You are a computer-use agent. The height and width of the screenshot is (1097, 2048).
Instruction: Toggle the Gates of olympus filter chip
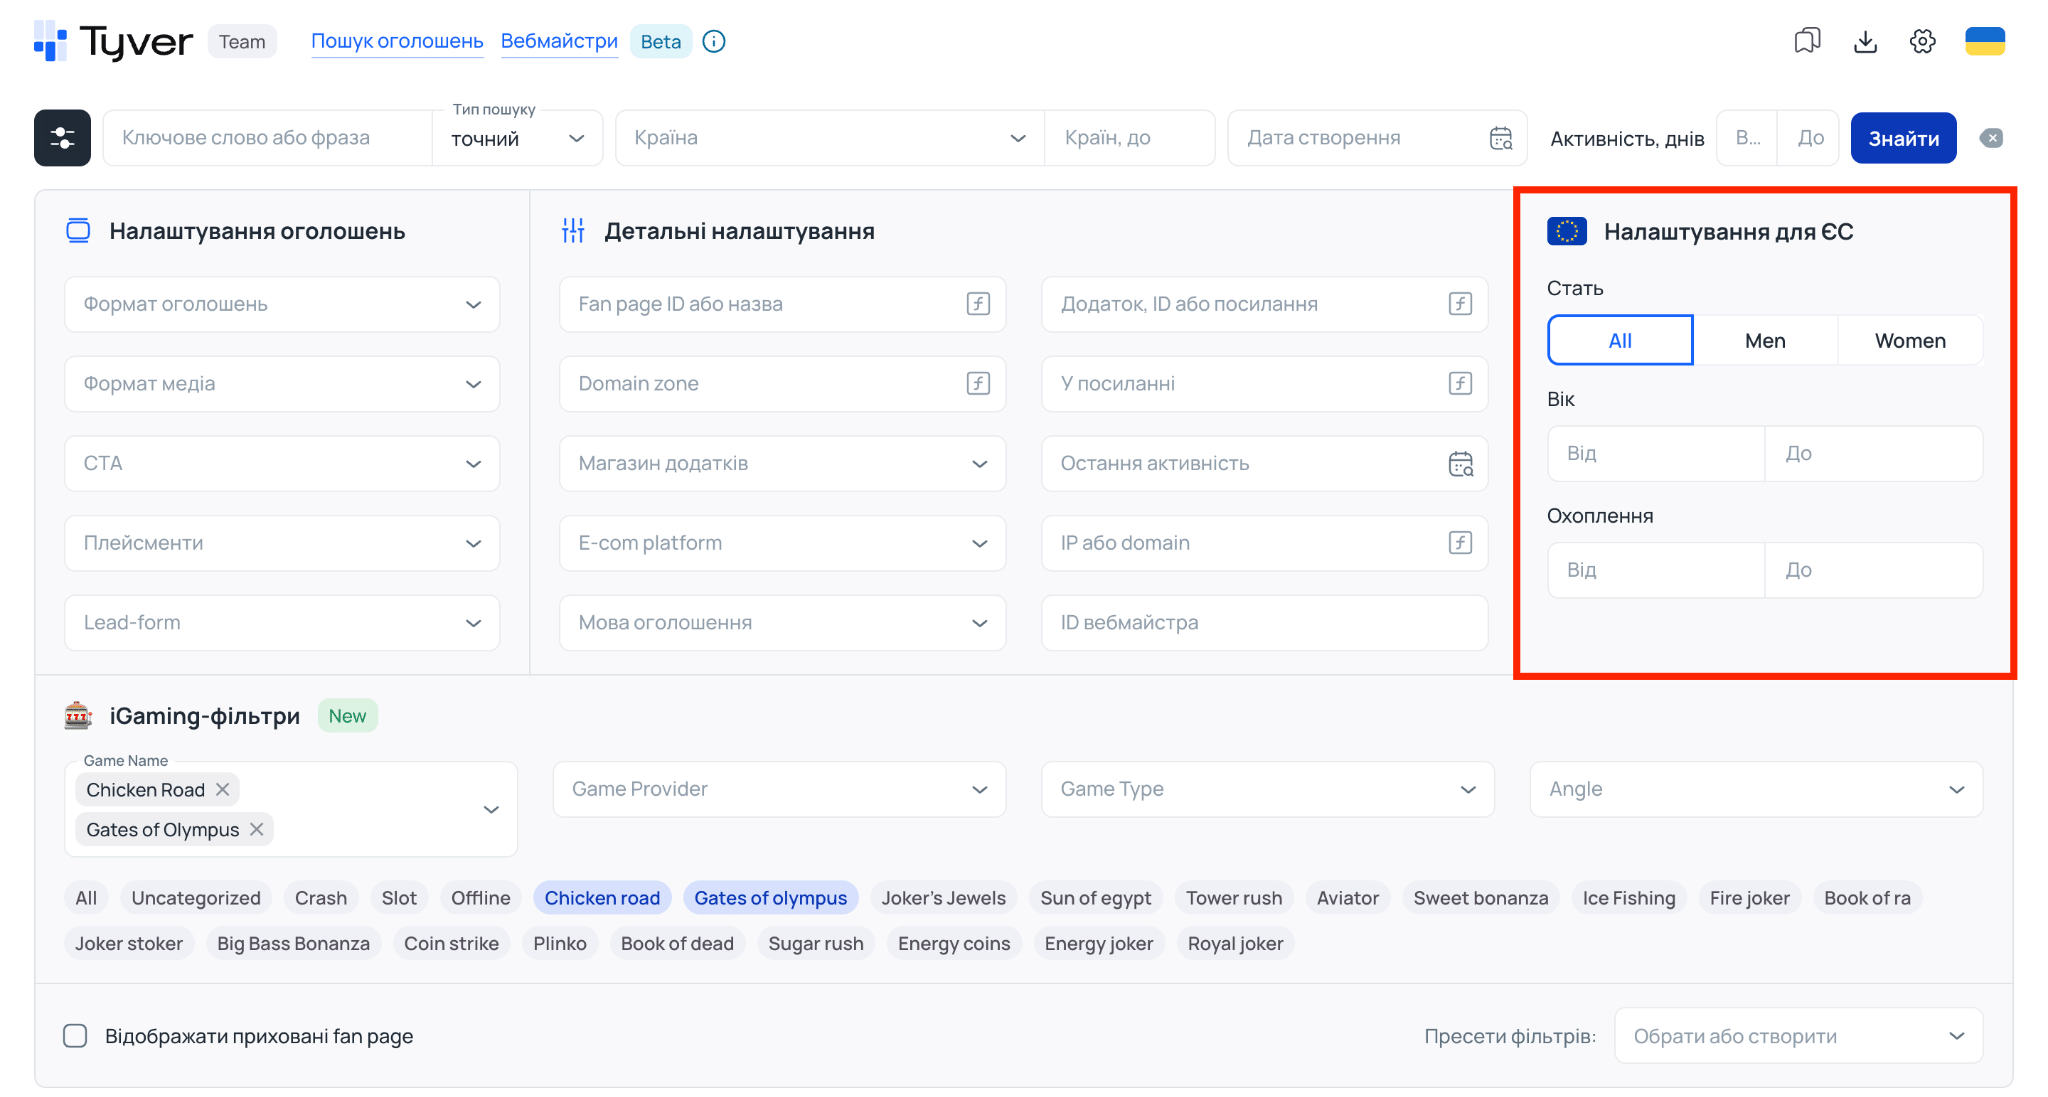coord(770,898)
